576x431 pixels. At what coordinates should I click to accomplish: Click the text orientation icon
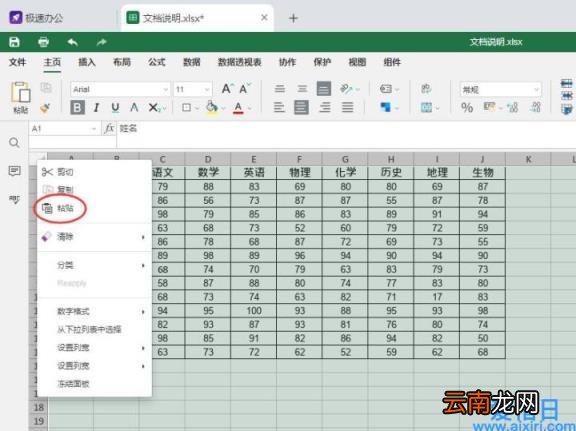[x=346, y=89]
